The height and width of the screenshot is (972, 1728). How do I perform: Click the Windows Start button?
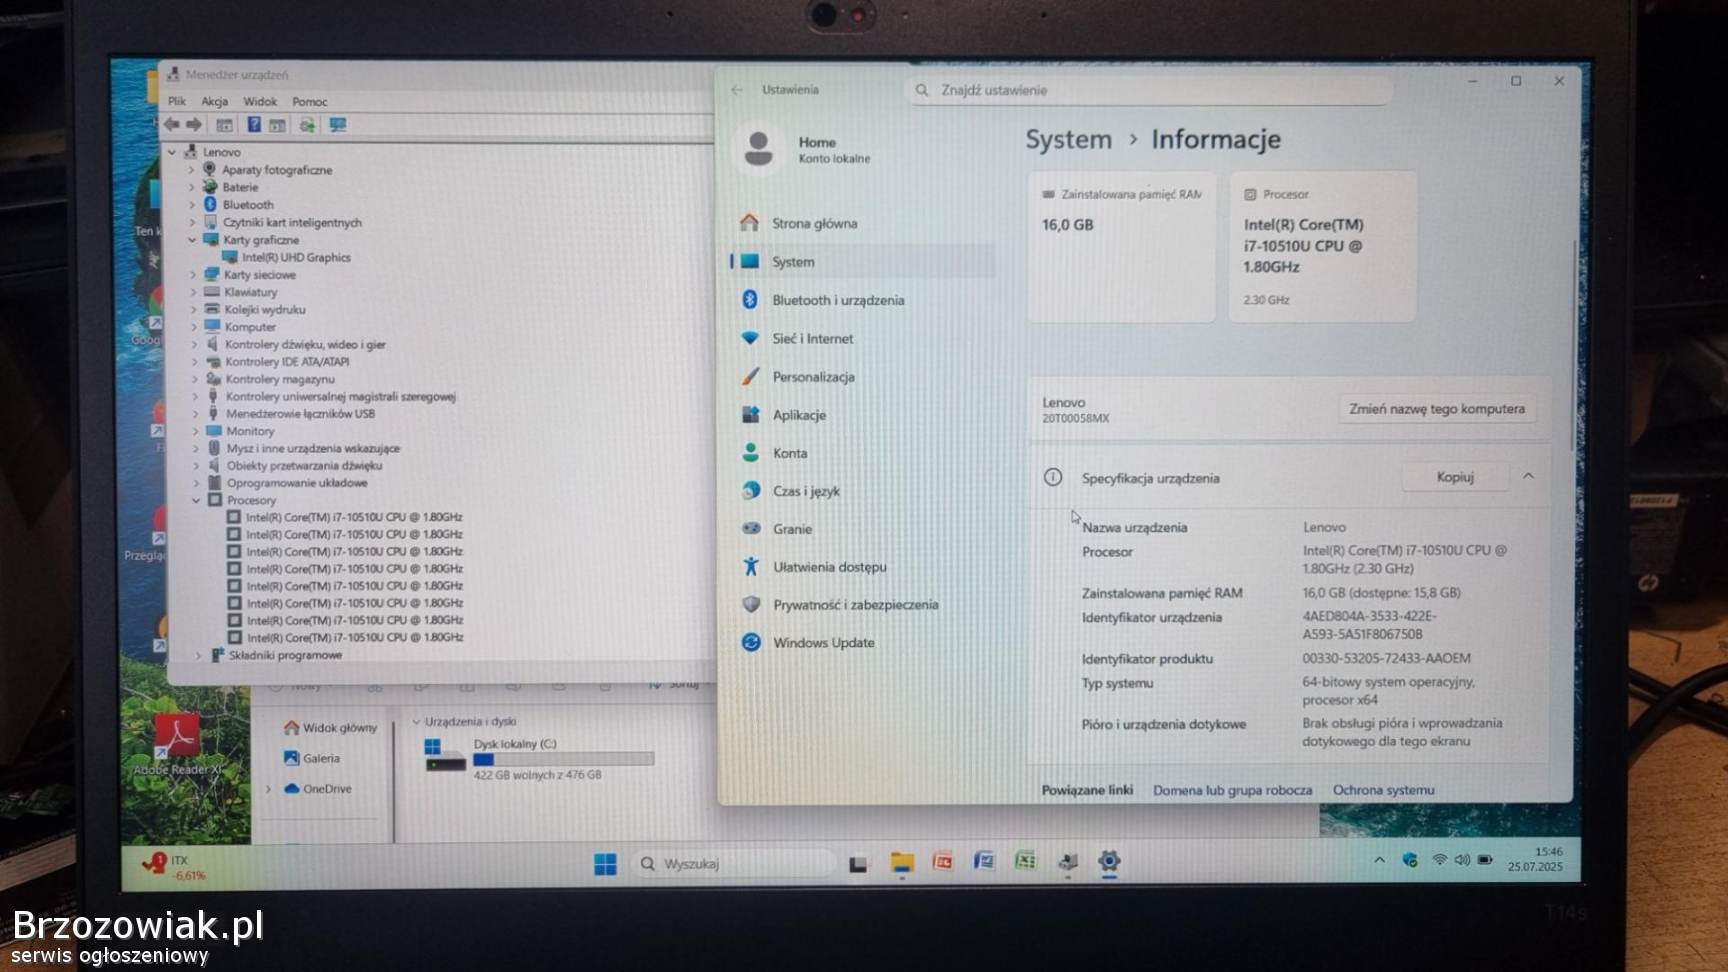pyautogui.click(x=605, y=864)
